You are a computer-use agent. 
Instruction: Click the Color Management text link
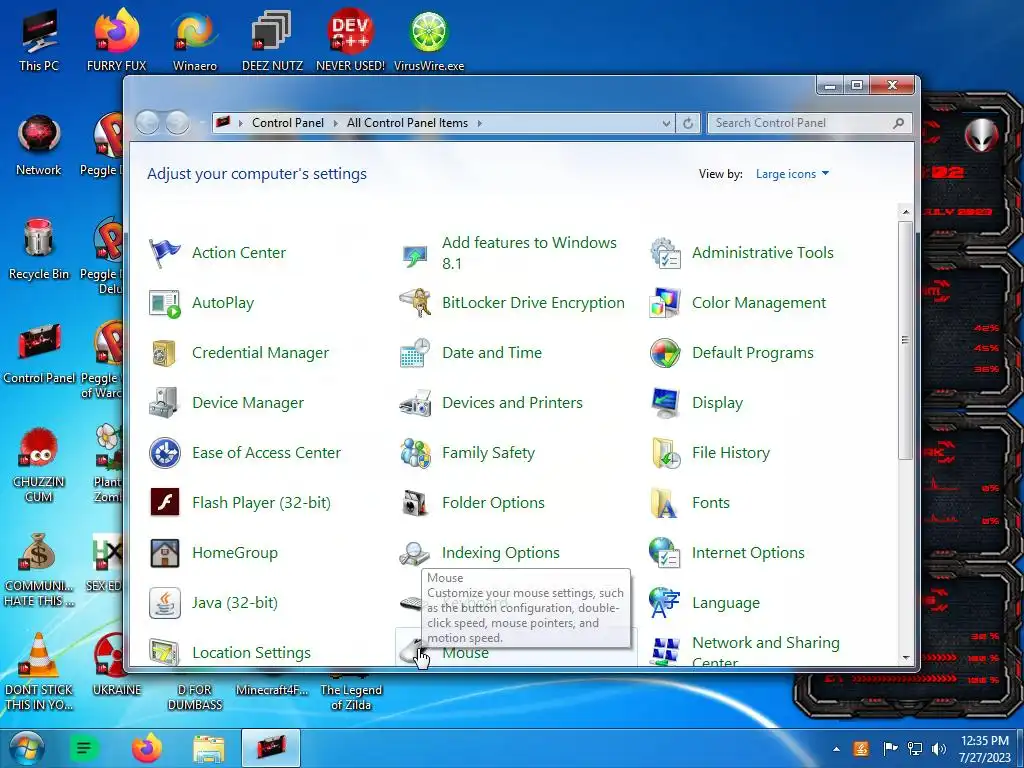pyautogui.click(x=759, y=303)
